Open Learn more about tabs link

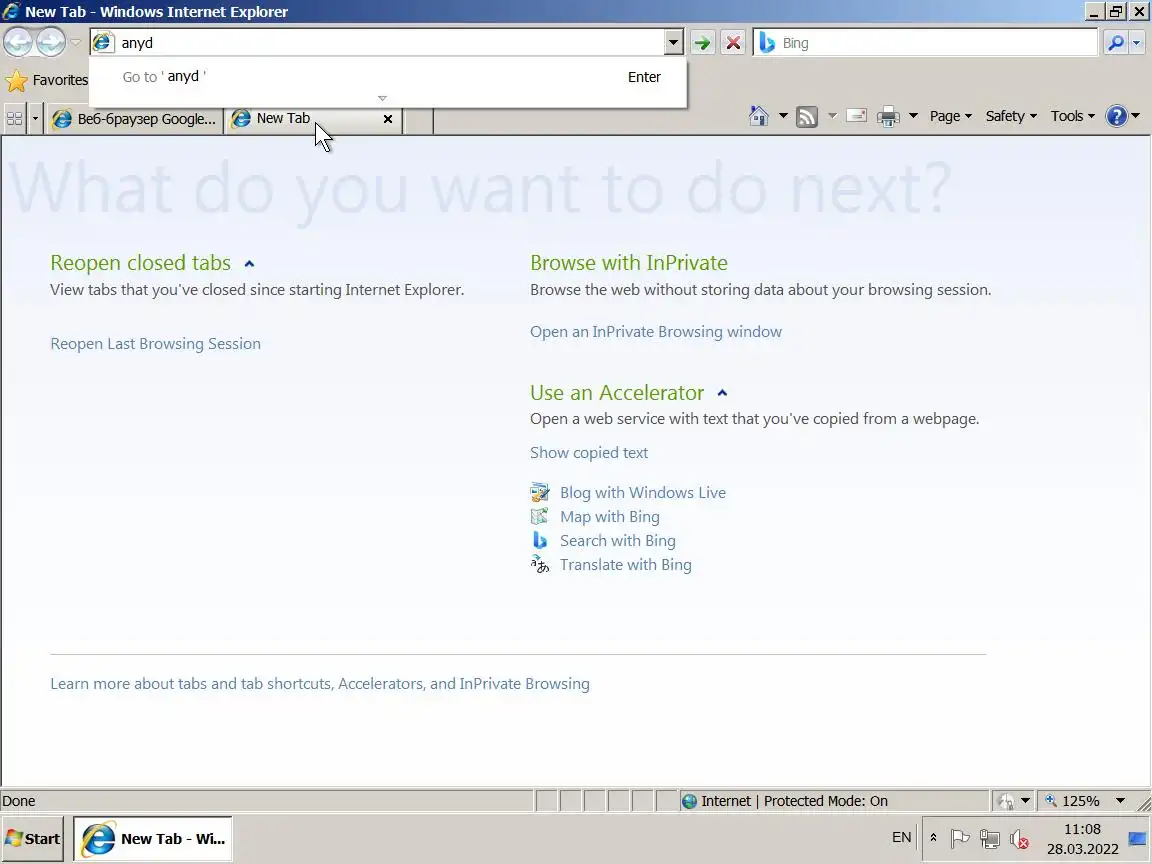pos(320,684)
